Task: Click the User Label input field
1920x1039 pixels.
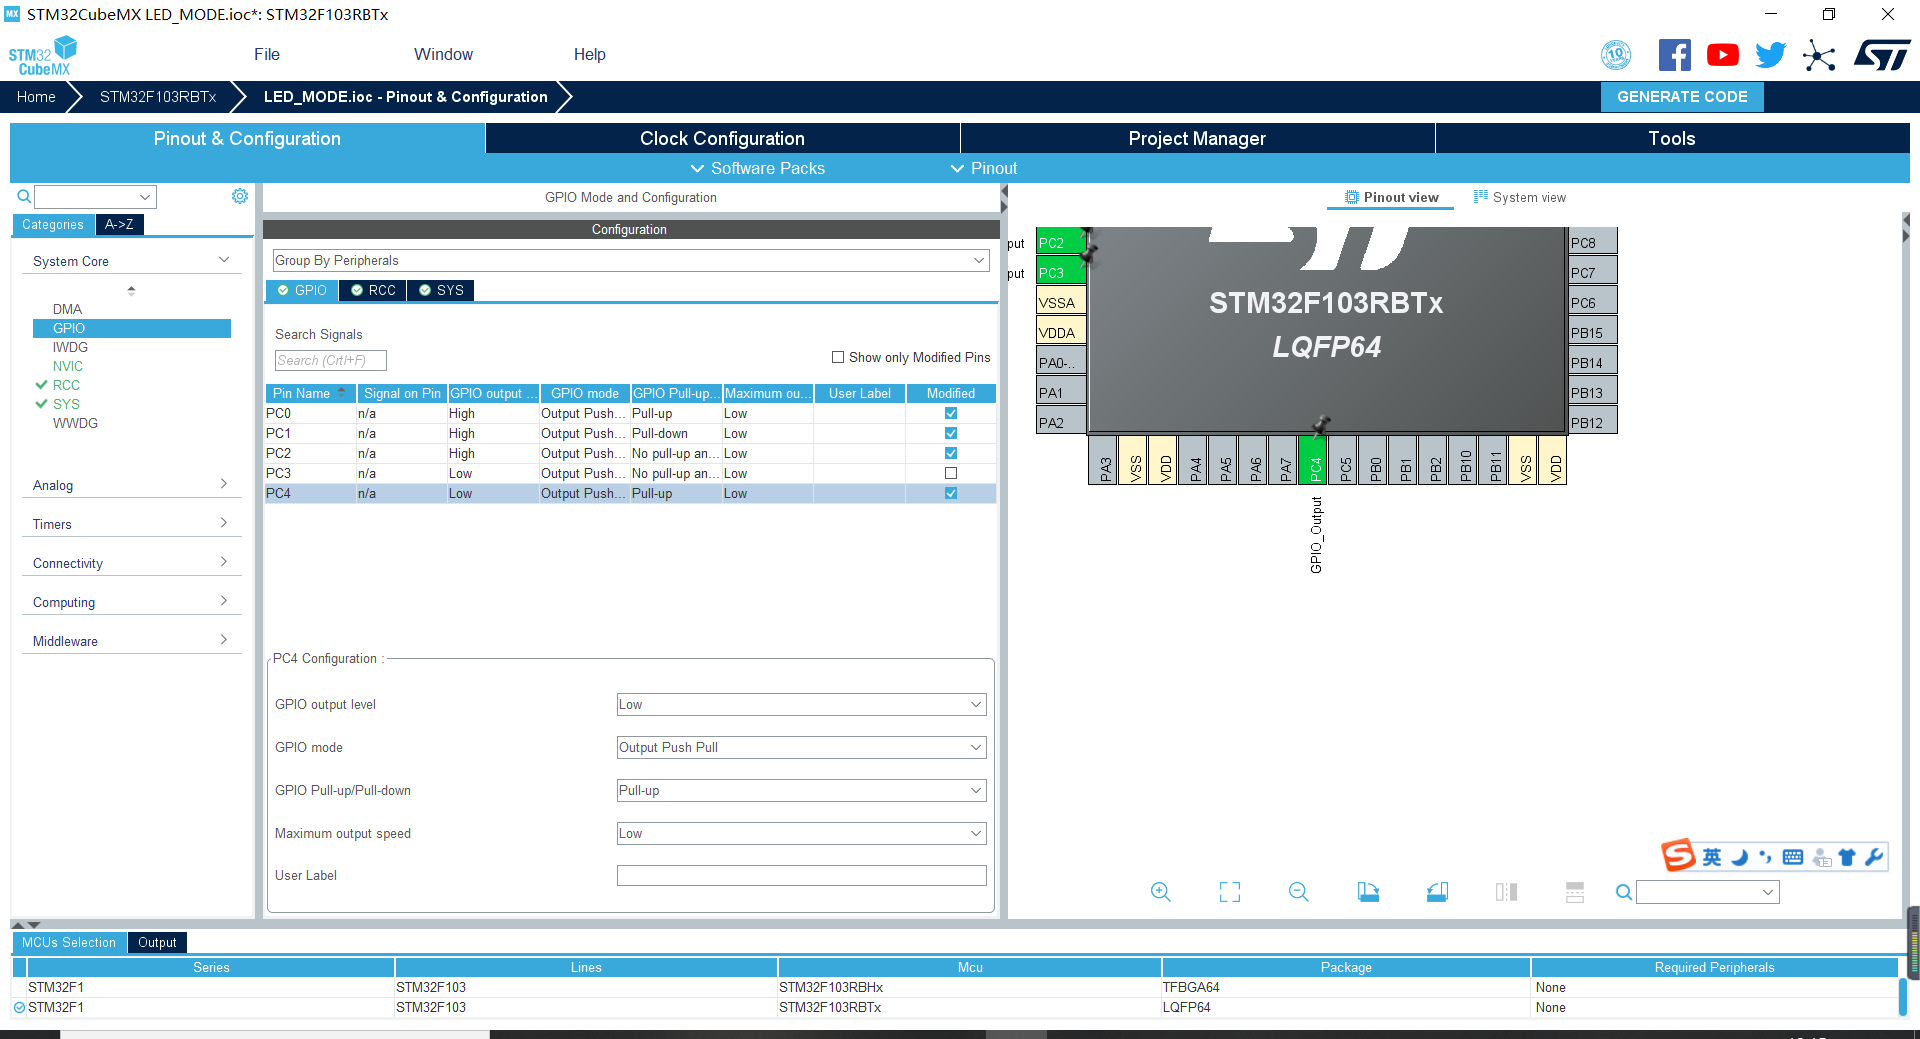Action: (801, 876)
